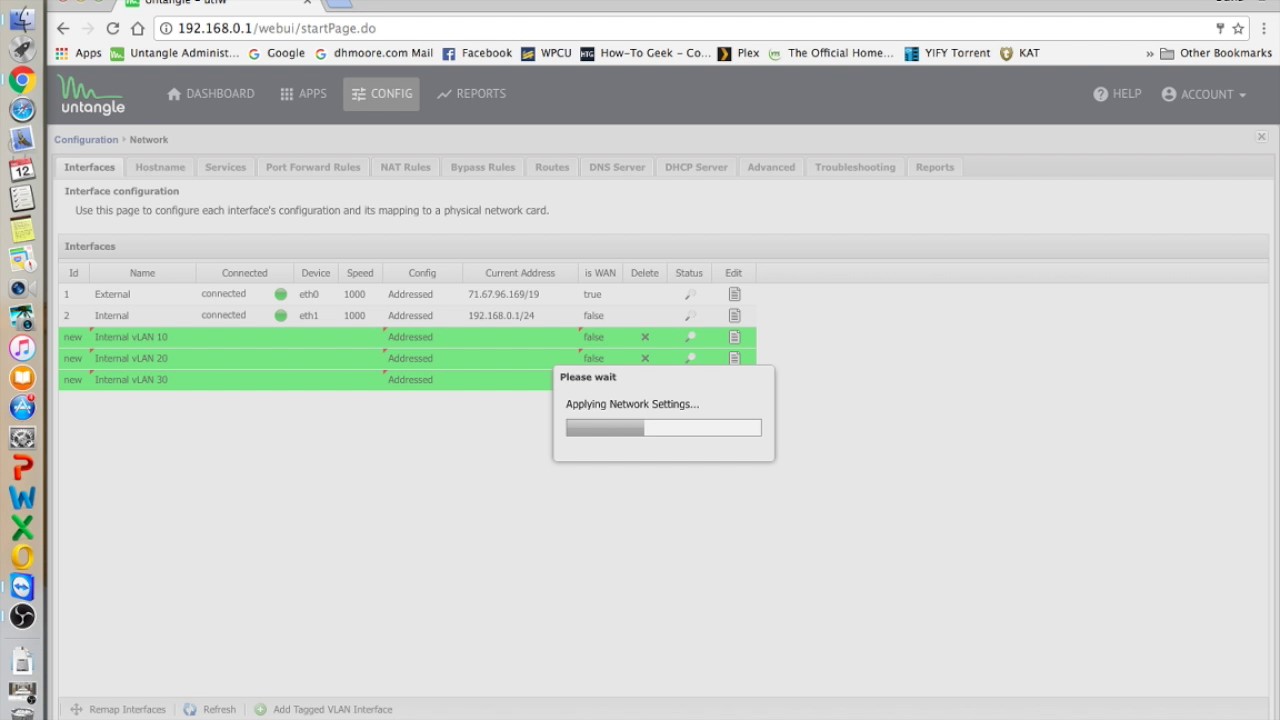Sort by the is WAN column
1280x720 pixels.
600,273
